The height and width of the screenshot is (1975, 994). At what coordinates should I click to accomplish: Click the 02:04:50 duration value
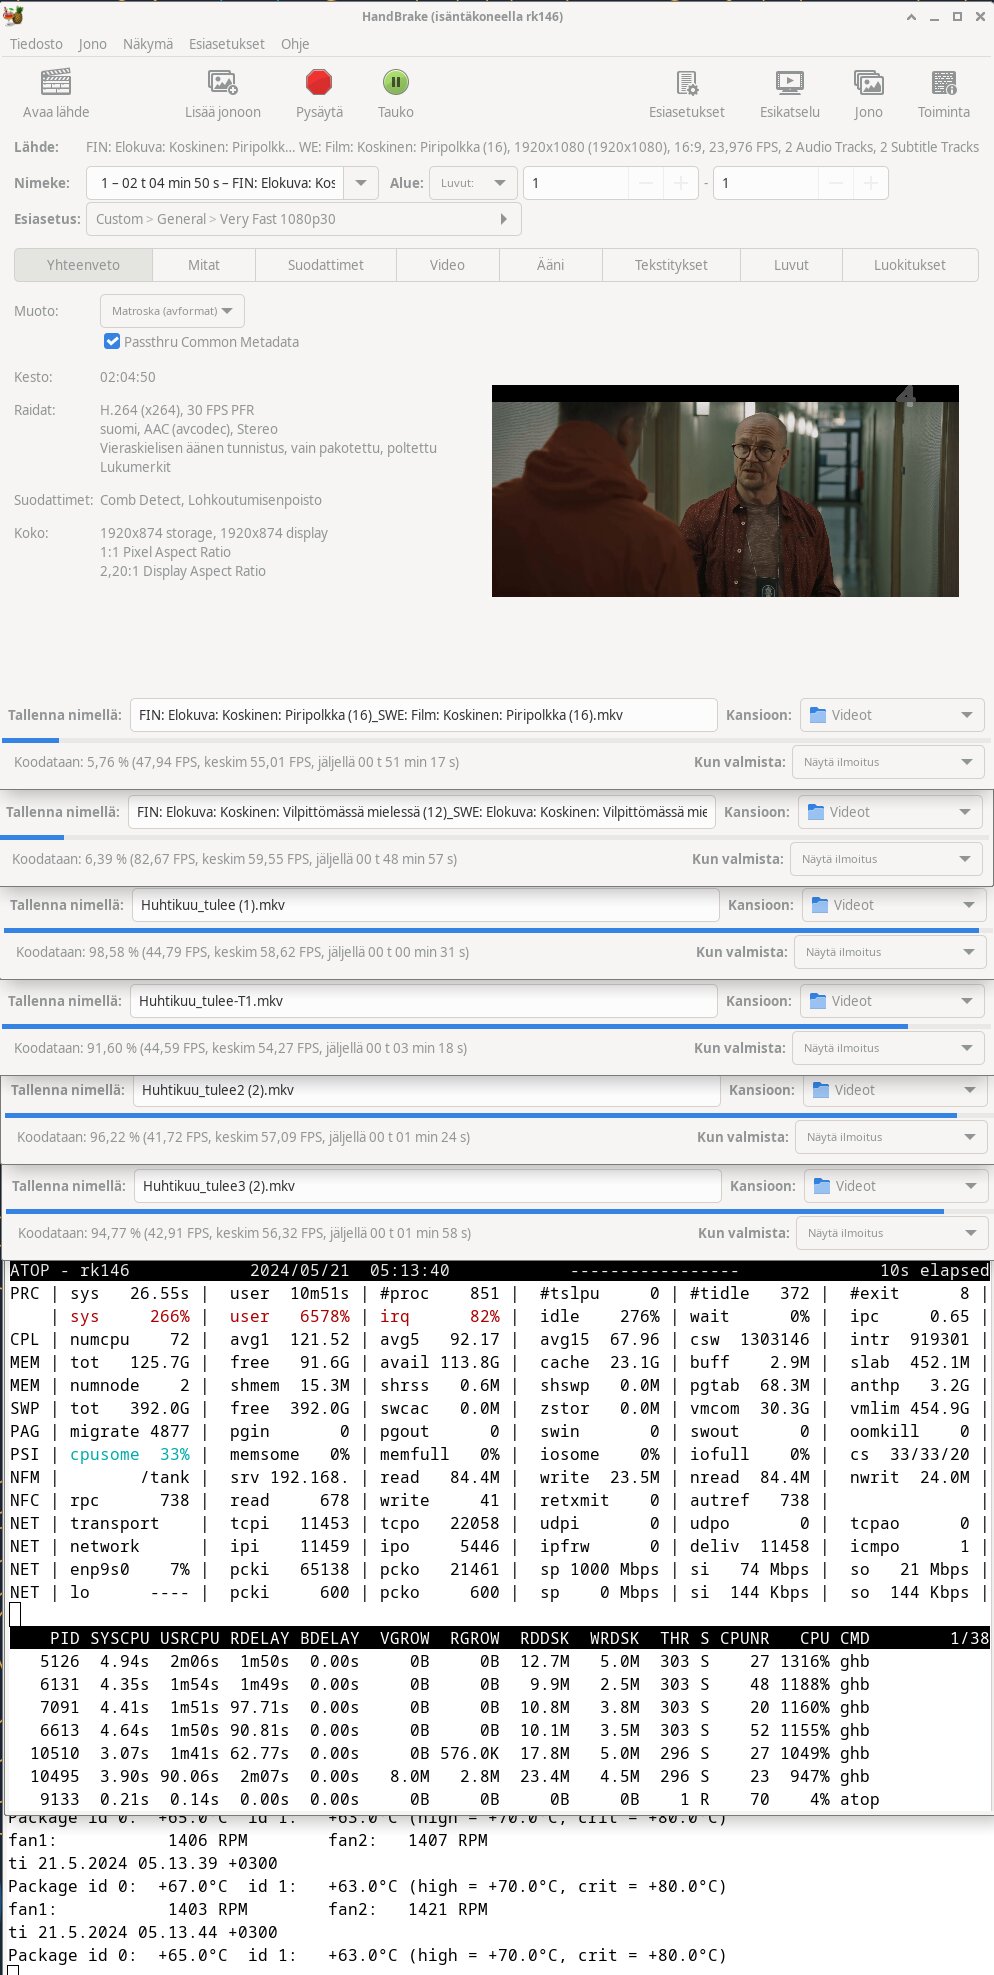pyautogui.click(x=128, y=377)
